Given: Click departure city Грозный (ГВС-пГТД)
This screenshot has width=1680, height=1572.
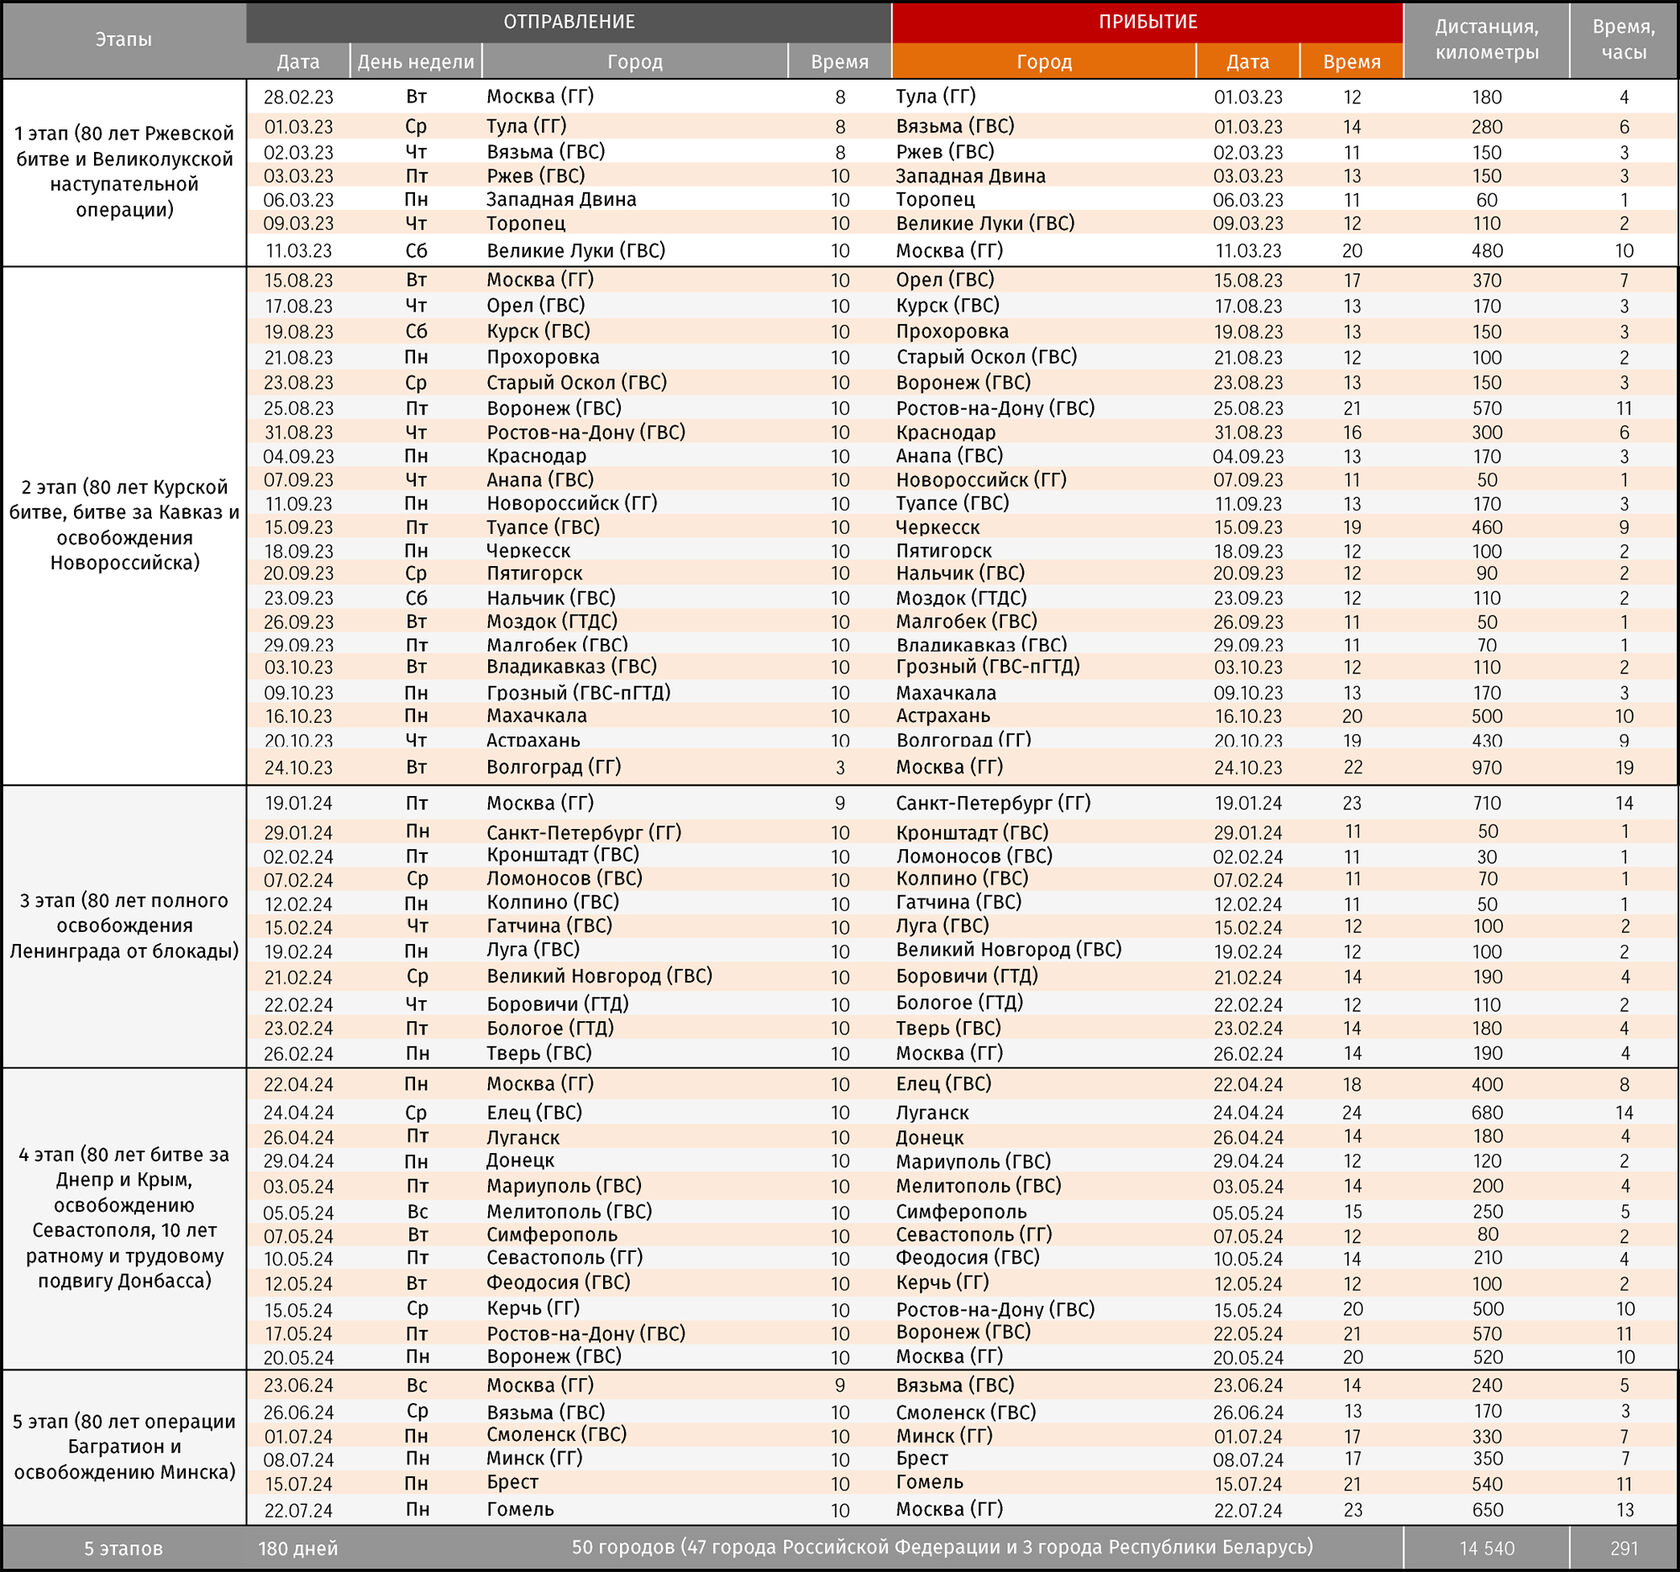Looking at the screenshot, I should pyautogui.click(x=578, y=692).
